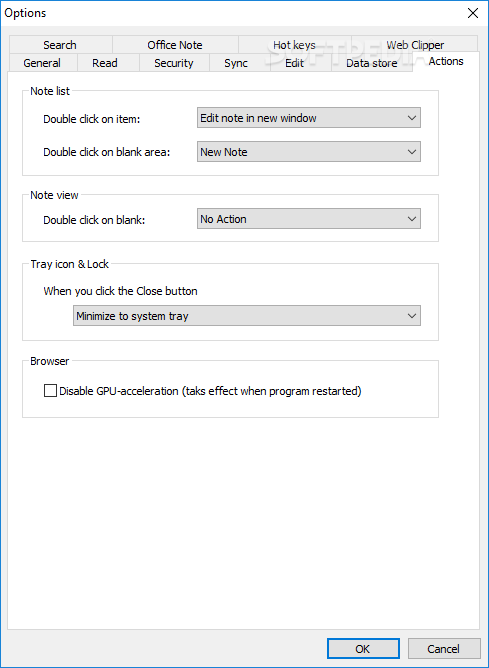Screen dimensions: 489x668
Task: Confirm settings with OK button
Action: click(363, 648)
